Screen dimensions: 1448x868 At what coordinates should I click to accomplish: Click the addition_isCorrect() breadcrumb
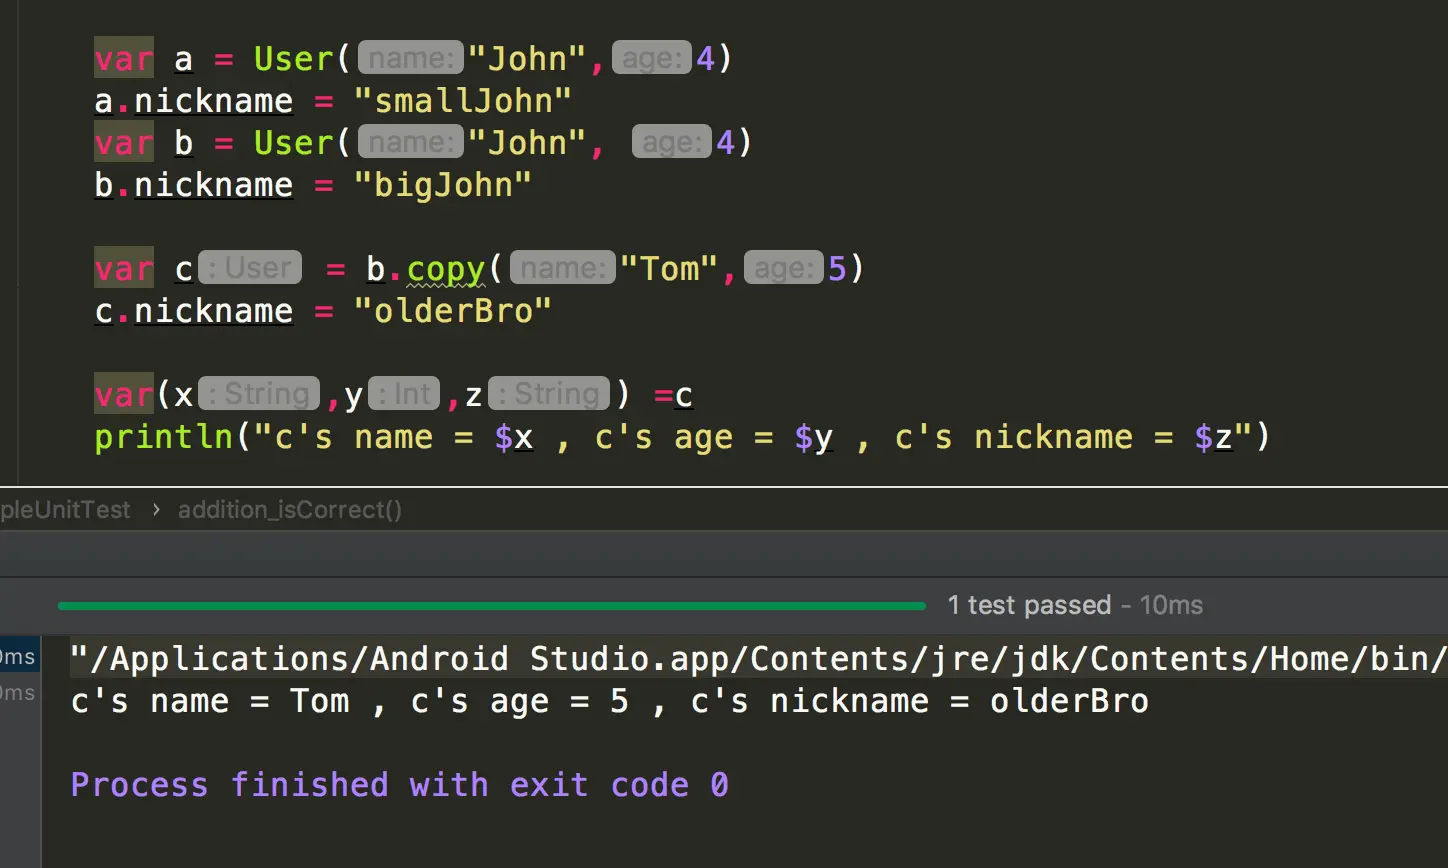coord(289,510)
